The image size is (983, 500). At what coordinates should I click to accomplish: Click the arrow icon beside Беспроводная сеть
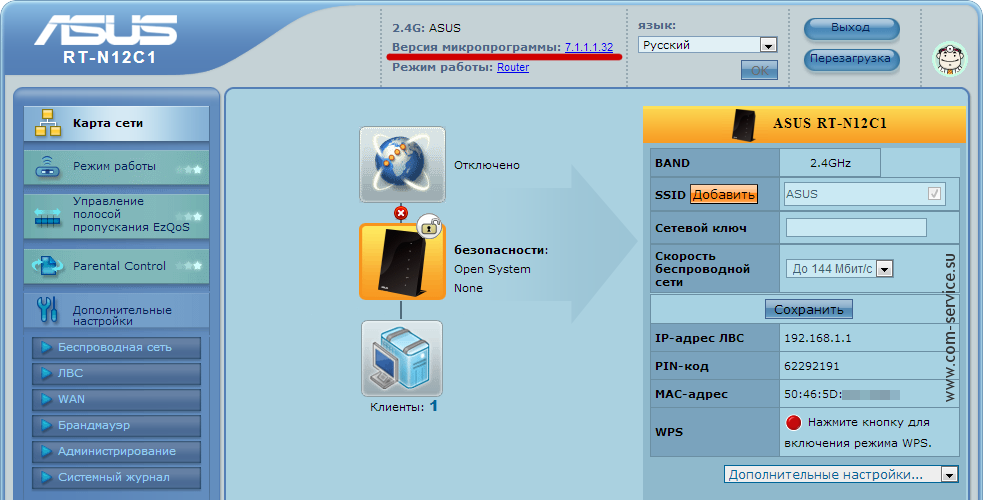tap(46, 348)
